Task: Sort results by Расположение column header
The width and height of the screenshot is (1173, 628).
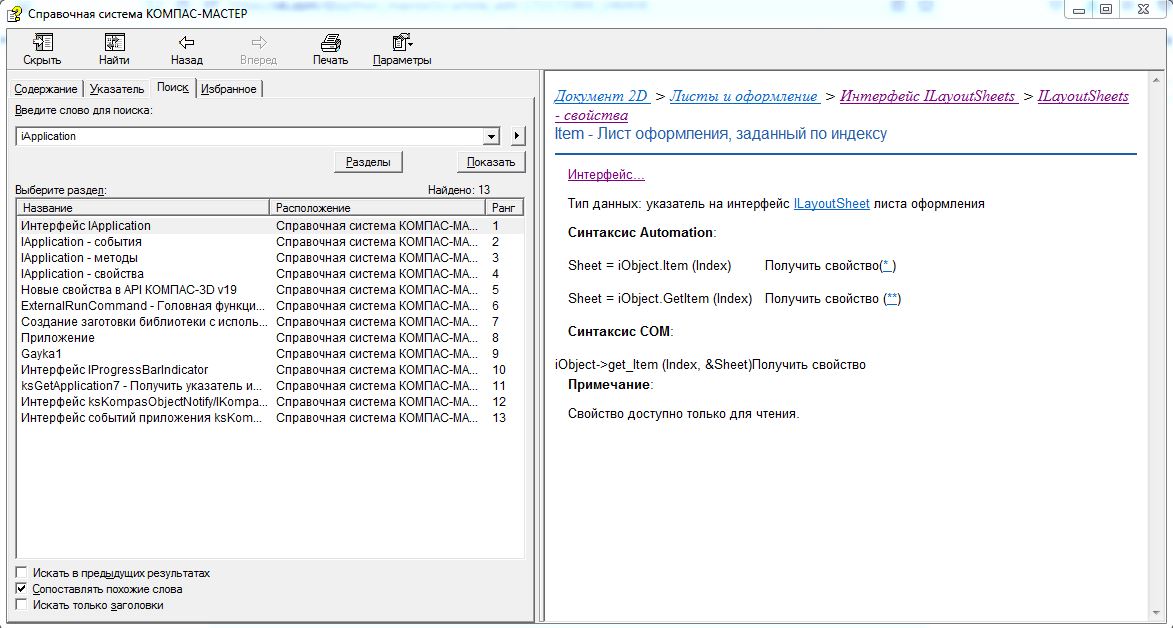Action: (x=377, y=207)
